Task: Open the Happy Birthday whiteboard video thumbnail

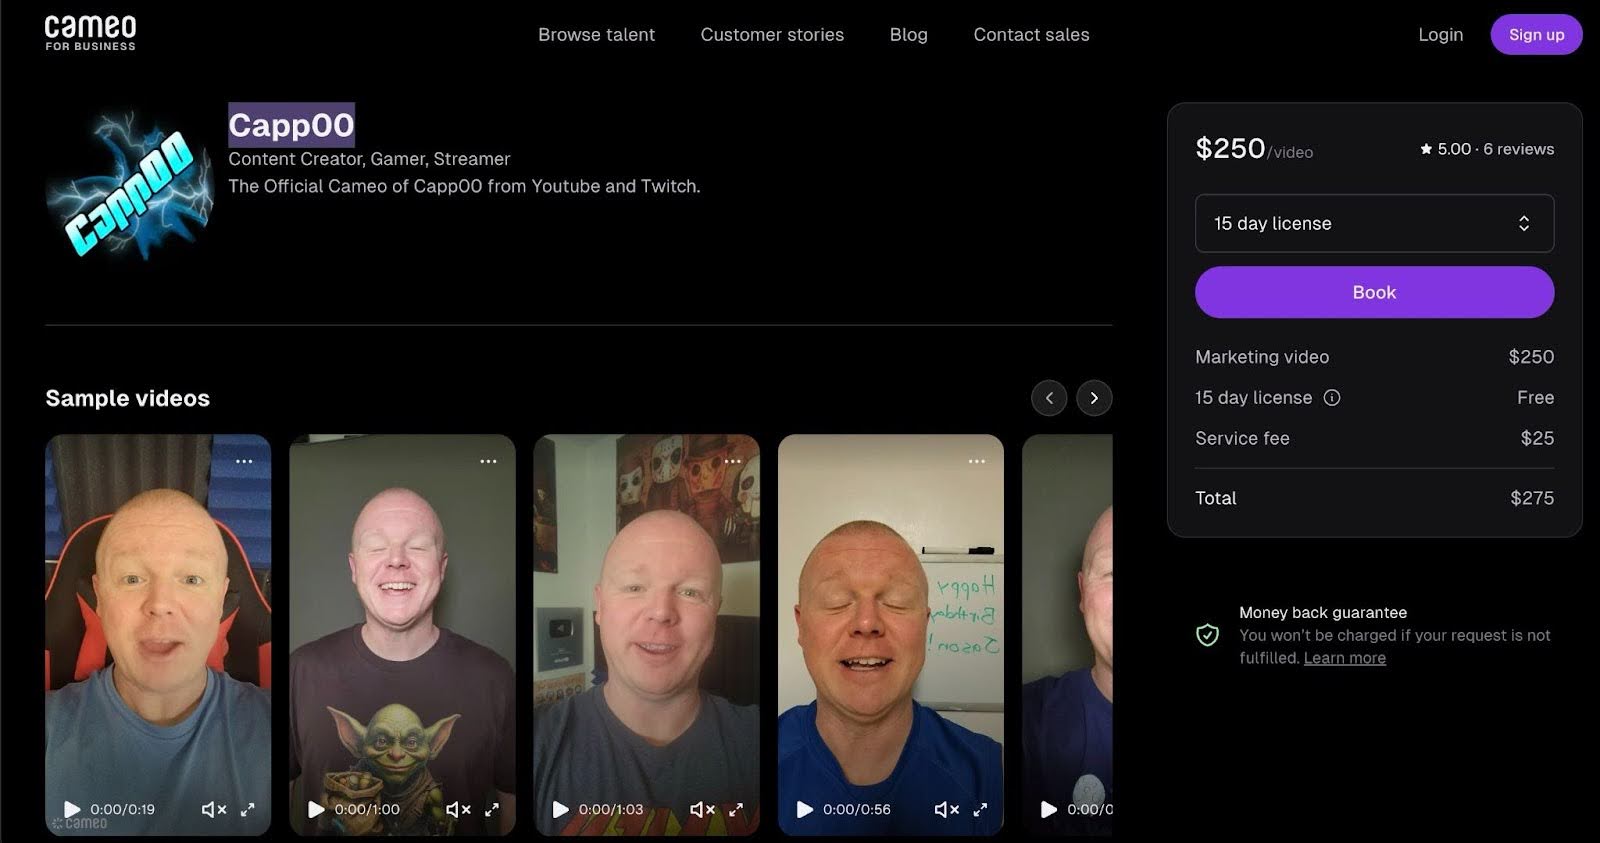Action: [x=890, y=634]
